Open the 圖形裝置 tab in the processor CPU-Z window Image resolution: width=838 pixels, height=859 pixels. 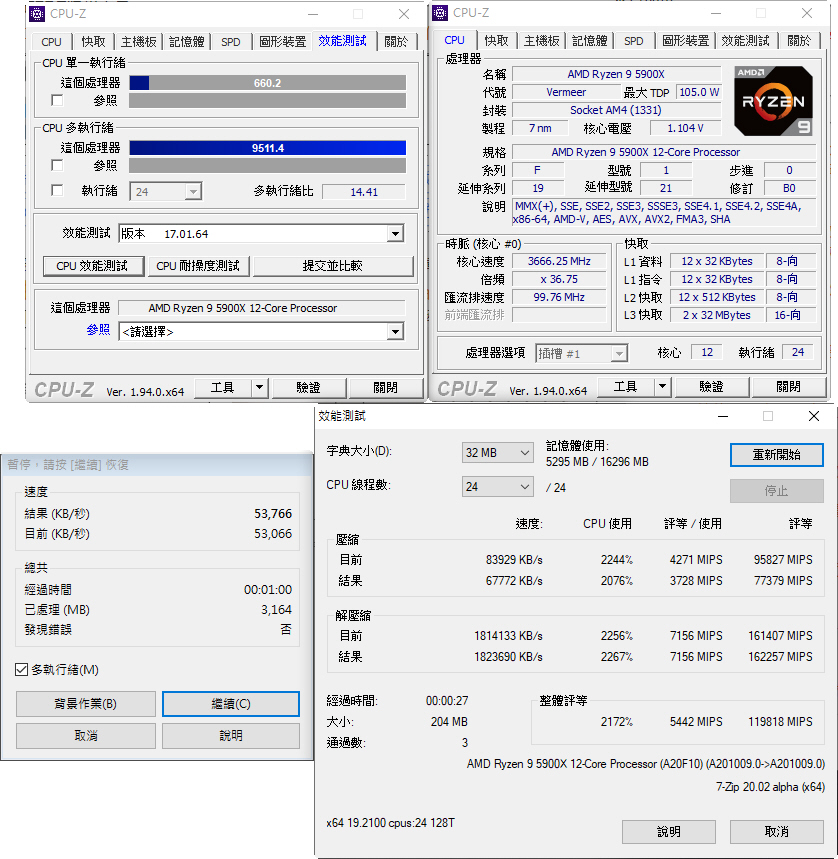pyautogui.click(x=686, y=41)
